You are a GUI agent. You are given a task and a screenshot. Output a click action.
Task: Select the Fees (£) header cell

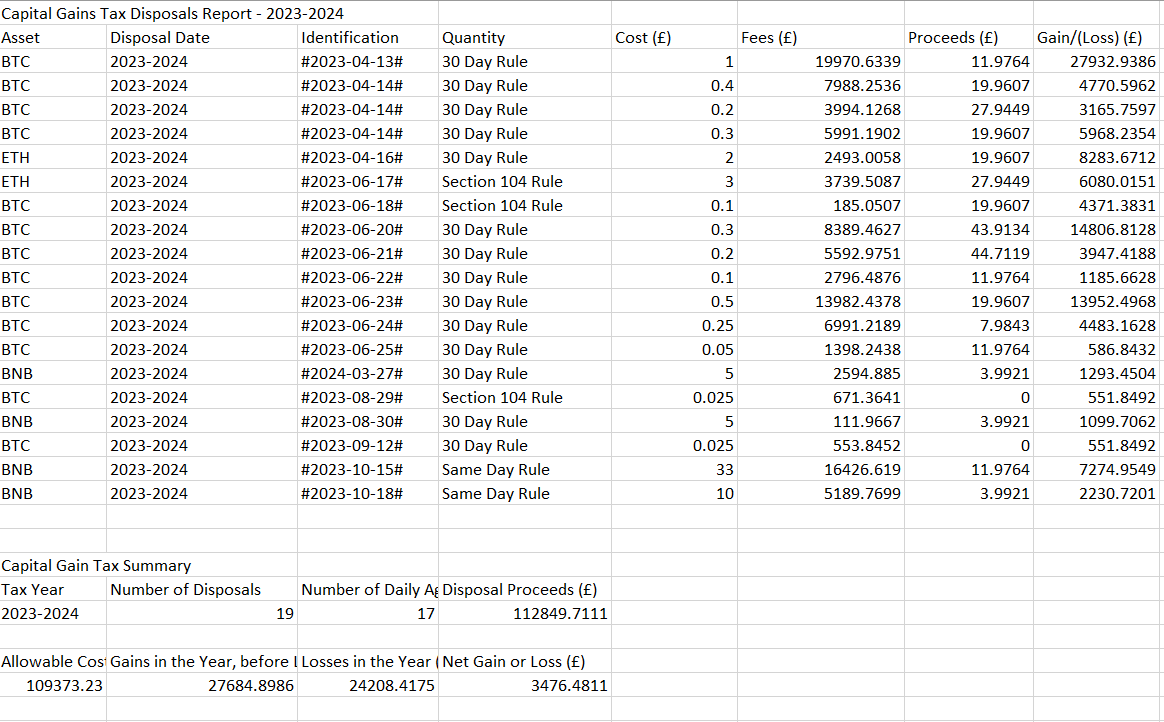point(769,38)
